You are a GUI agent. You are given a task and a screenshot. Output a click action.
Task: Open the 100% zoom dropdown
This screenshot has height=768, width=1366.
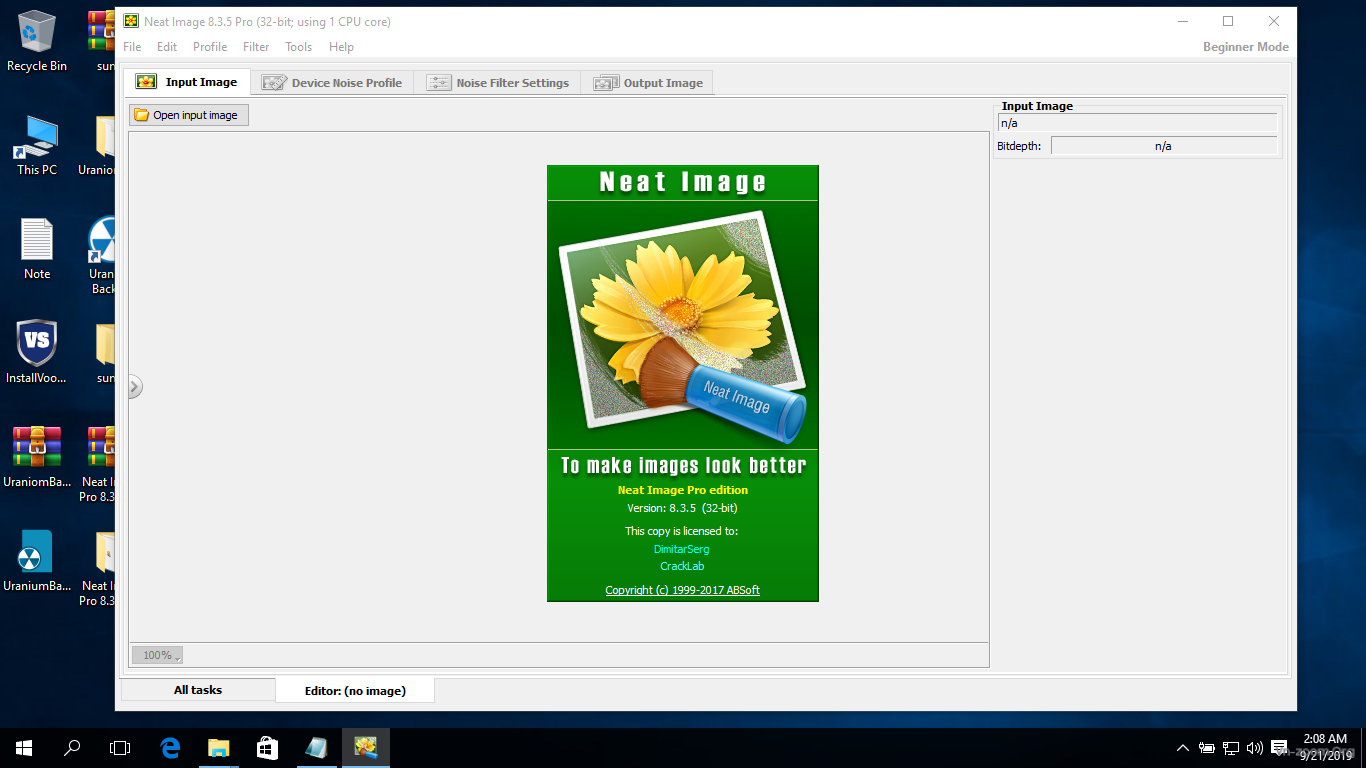(x=157, y=655)
